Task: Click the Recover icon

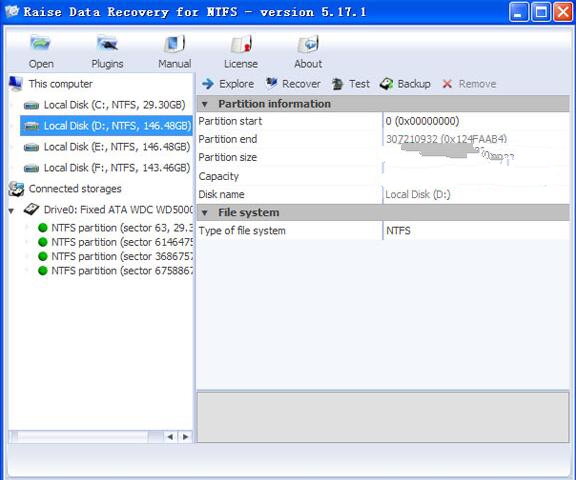Action: (271, 83)
